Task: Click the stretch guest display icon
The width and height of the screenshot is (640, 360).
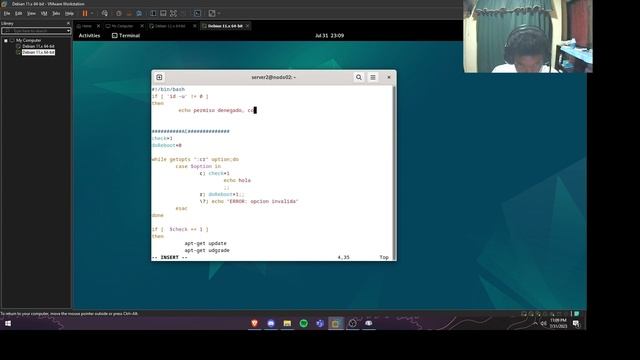Action: [212, 13]
